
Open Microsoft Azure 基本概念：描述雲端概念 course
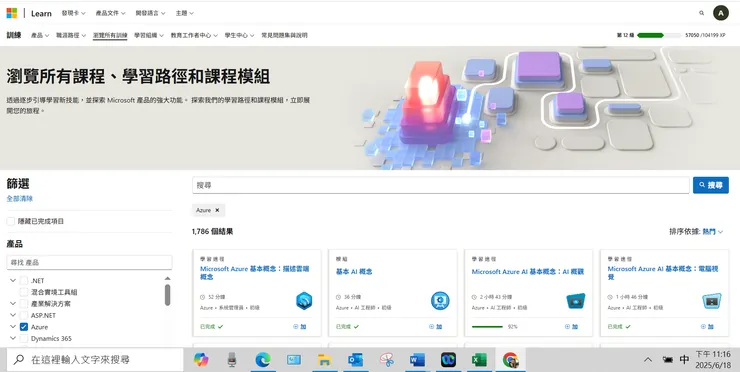[254, 272]
